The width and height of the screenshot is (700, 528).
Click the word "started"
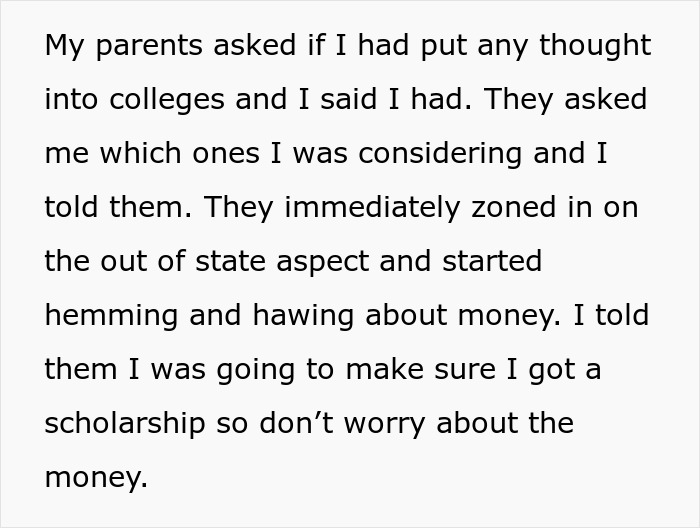click(492, 261)
